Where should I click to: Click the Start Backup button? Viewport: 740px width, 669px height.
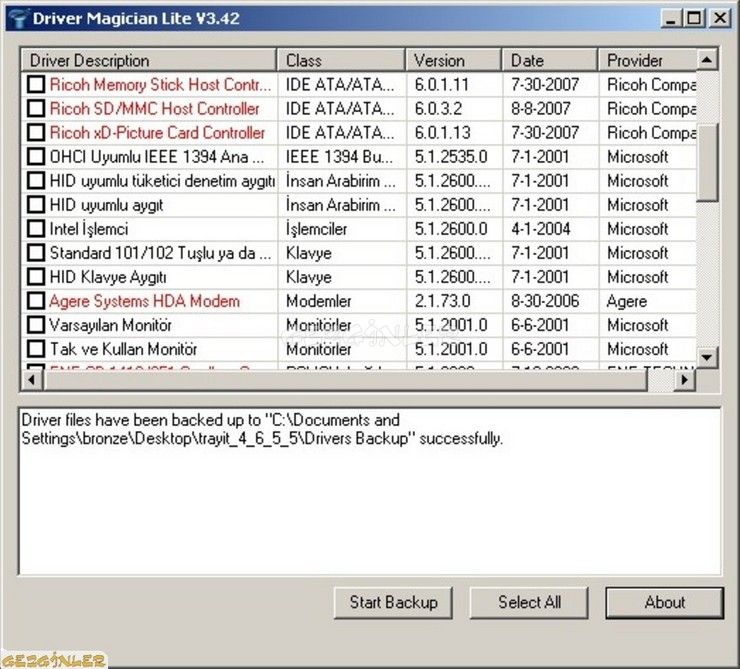tap(393, 602)
